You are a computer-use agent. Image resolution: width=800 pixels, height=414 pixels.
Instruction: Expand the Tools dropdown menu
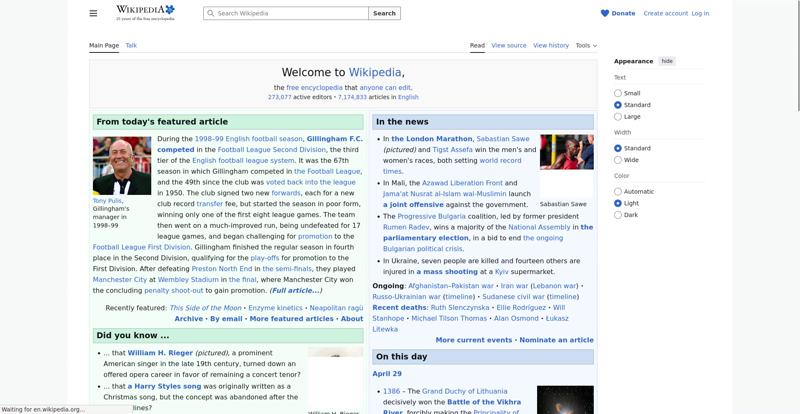(585, 45)
